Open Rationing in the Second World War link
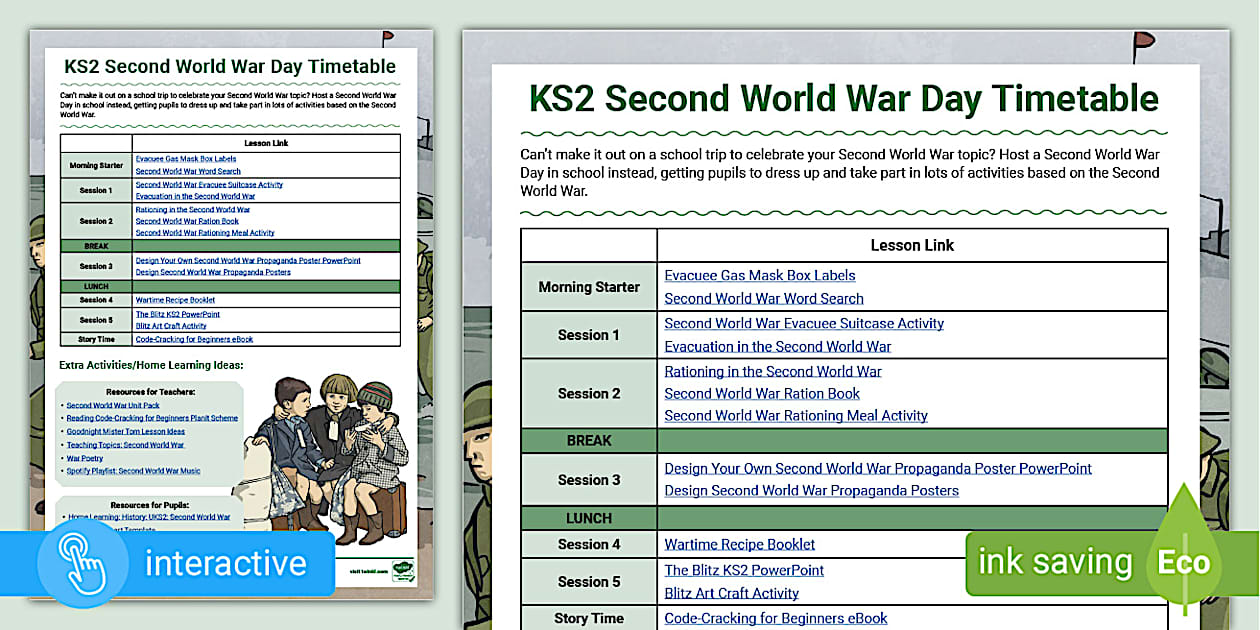Image resolution: width=1260 pixels, height=630 pixels. pyautogui.click(x=773, y=371)
